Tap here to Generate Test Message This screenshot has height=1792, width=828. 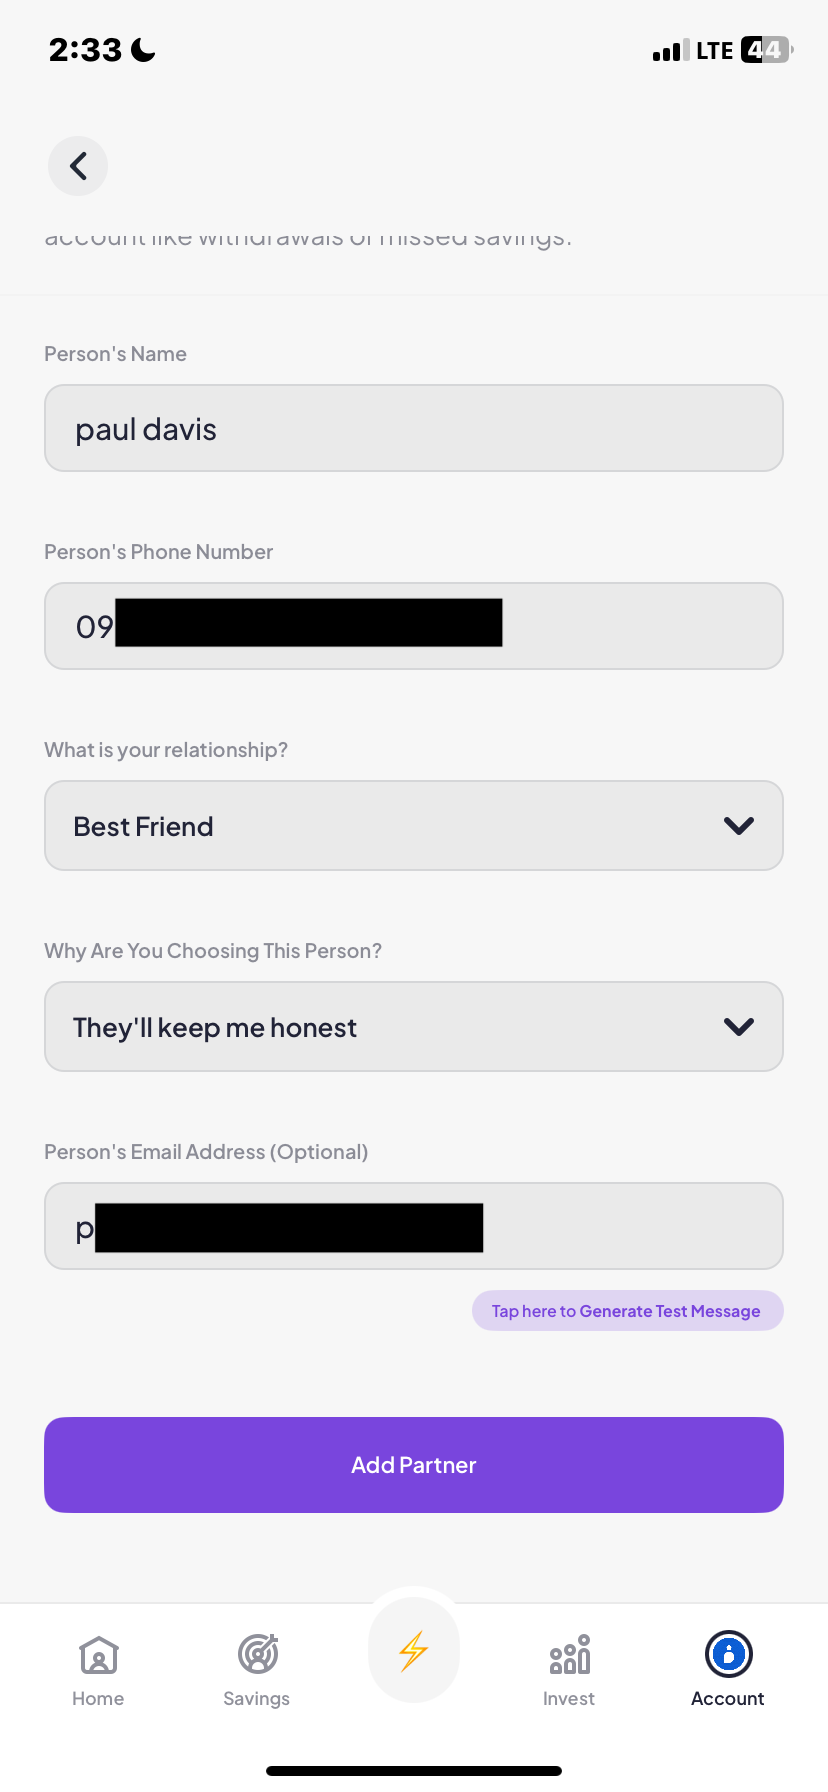point(627,1311)
